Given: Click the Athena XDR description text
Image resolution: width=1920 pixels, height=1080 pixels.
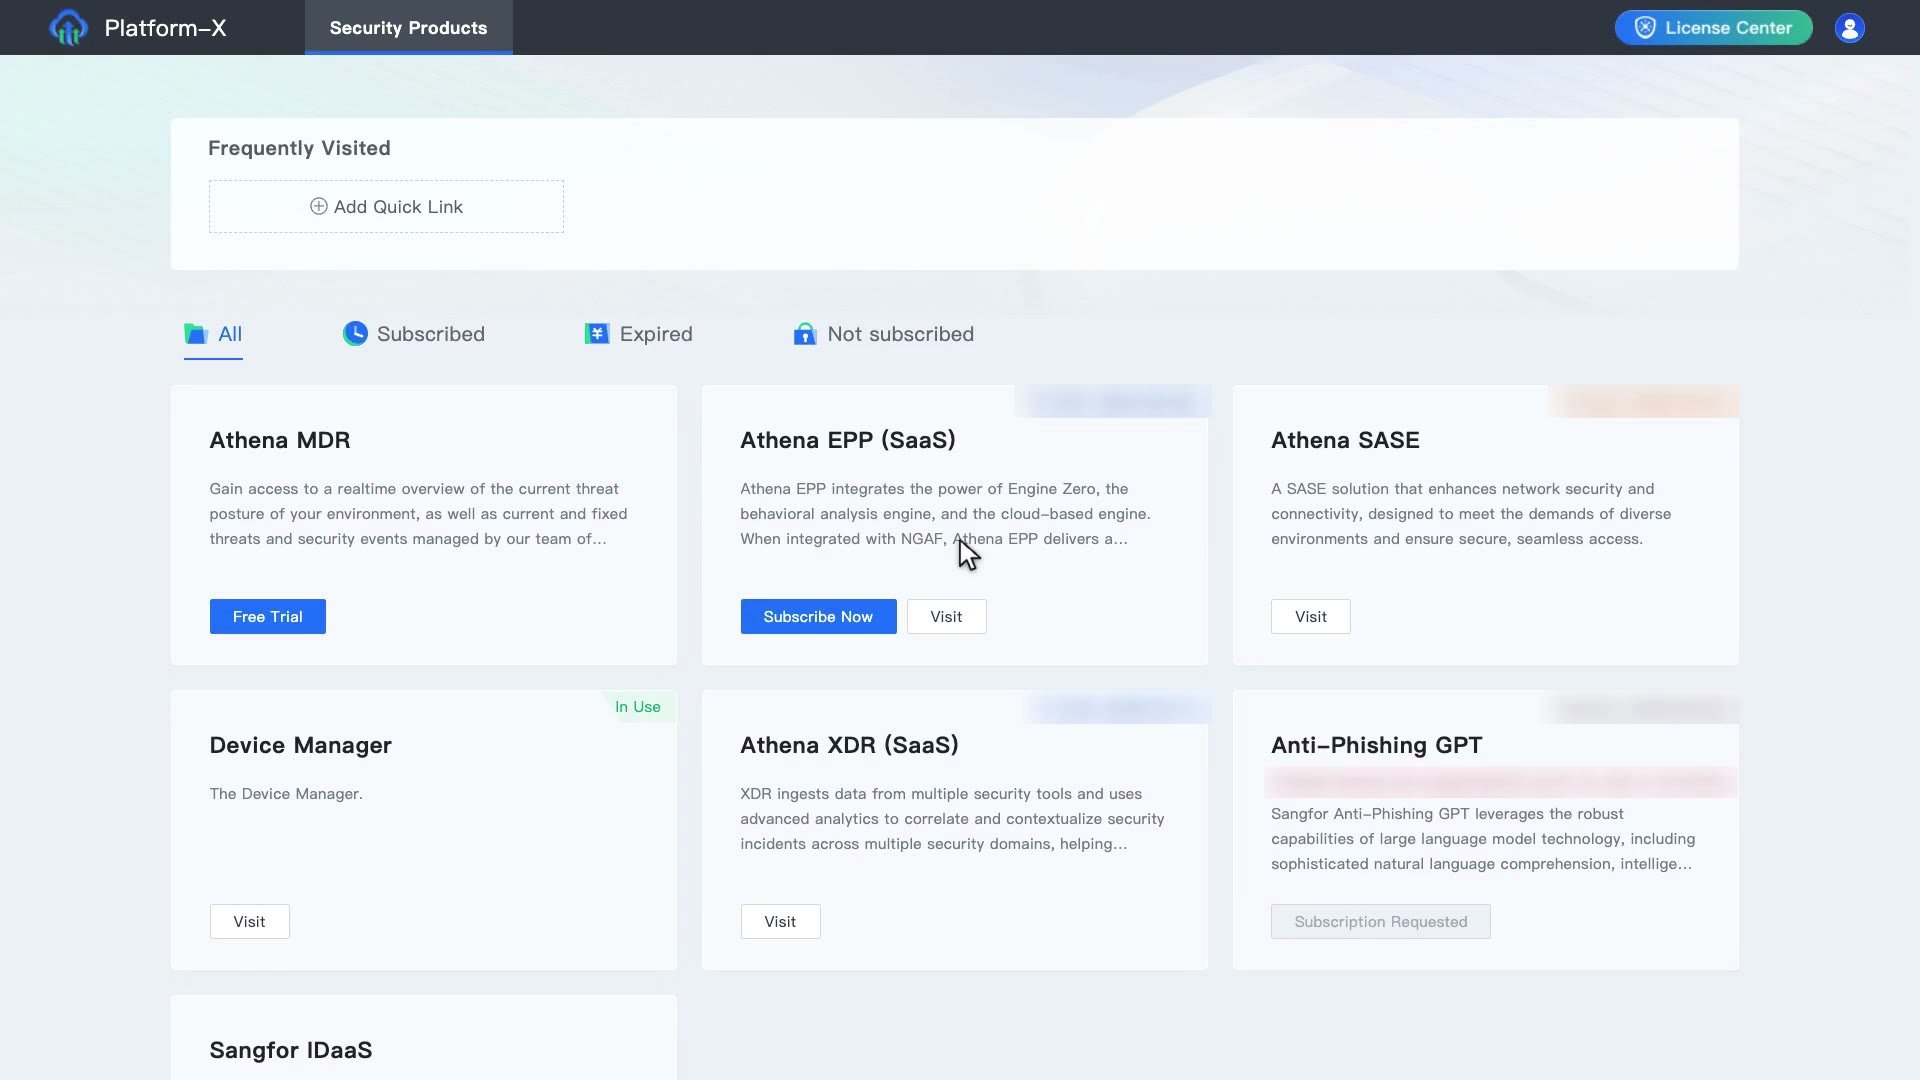Looking at the screenshot, I should [x=952, y=819].
